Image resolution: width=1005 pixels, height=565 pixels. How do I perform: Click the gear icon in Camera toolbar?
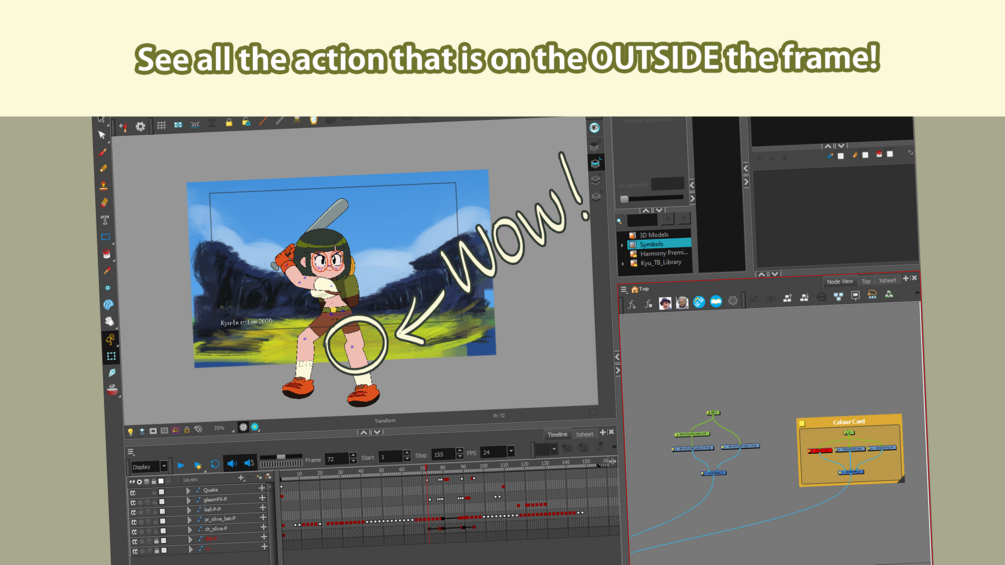click(x=140, y=126)
